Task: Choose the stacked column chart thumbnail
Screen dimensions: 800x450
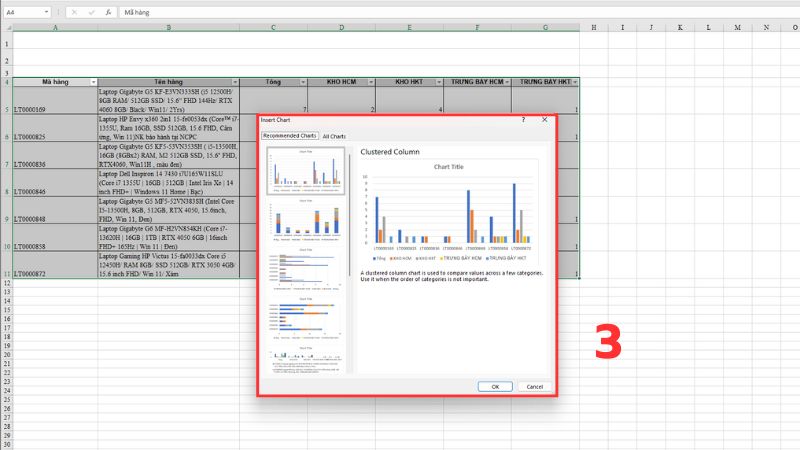Action: click(x=306, y=220)
